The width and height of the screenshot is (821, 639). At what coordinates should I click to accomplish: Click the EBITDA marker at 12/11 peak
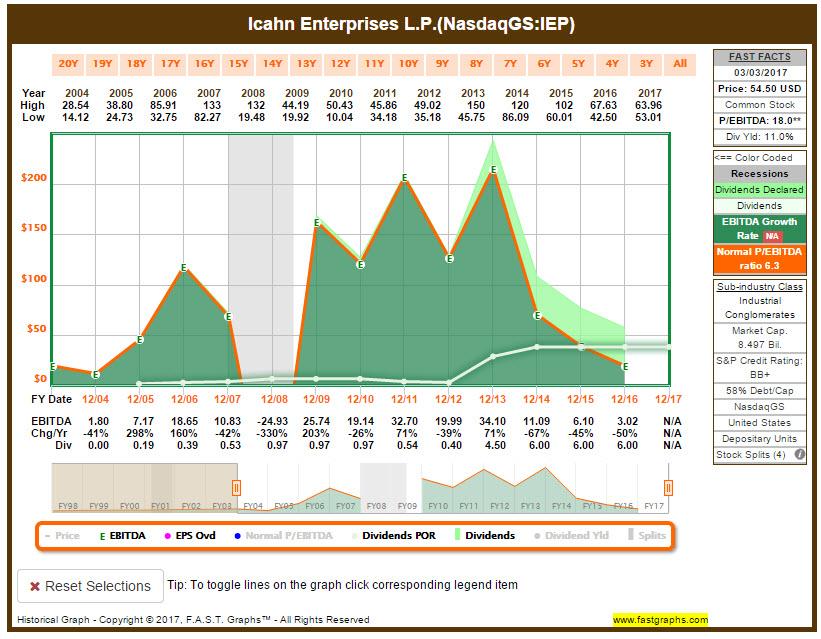pyautogui.click(x=405, y=178)
